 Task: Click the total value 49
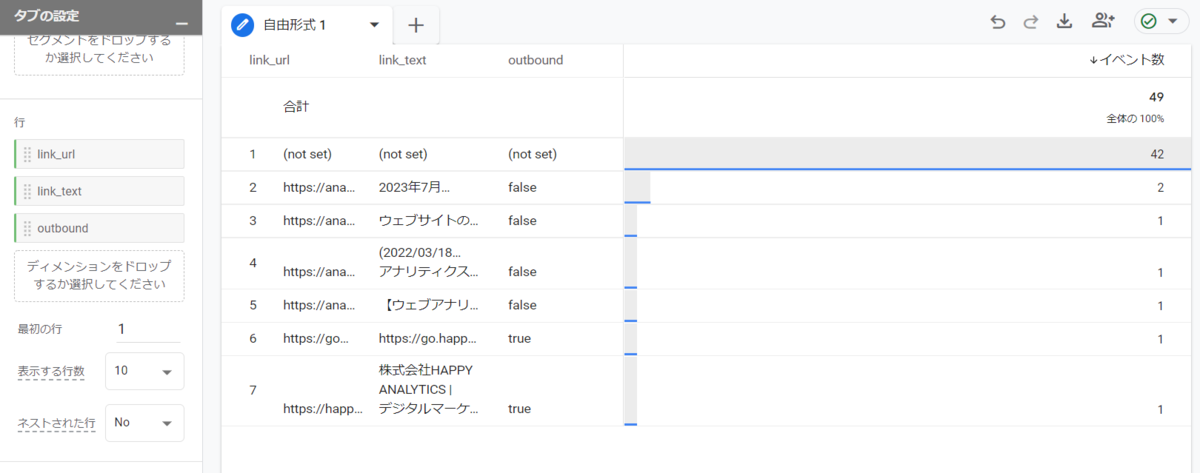pos(1157,97)
